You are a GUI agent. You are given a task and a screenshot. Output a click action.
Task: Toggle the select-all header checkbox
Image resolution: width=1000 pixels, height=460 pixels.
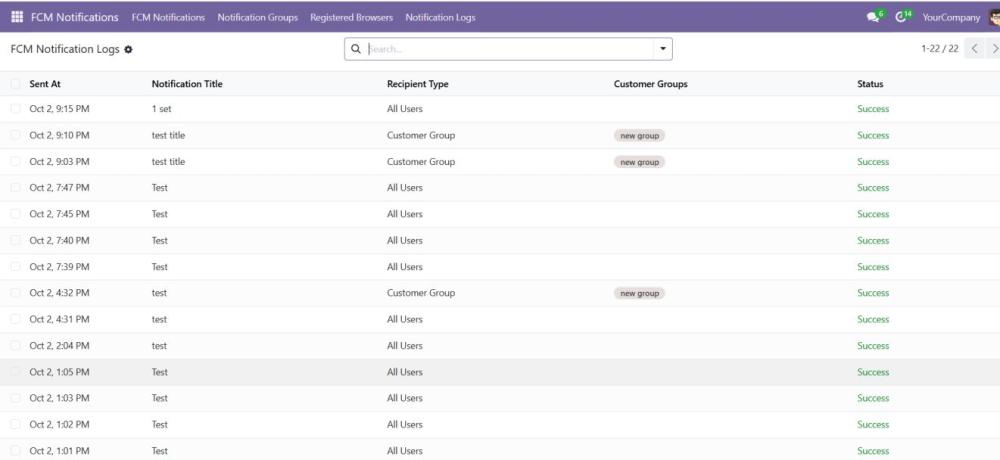pyautogui.click(x=15, y=84)
